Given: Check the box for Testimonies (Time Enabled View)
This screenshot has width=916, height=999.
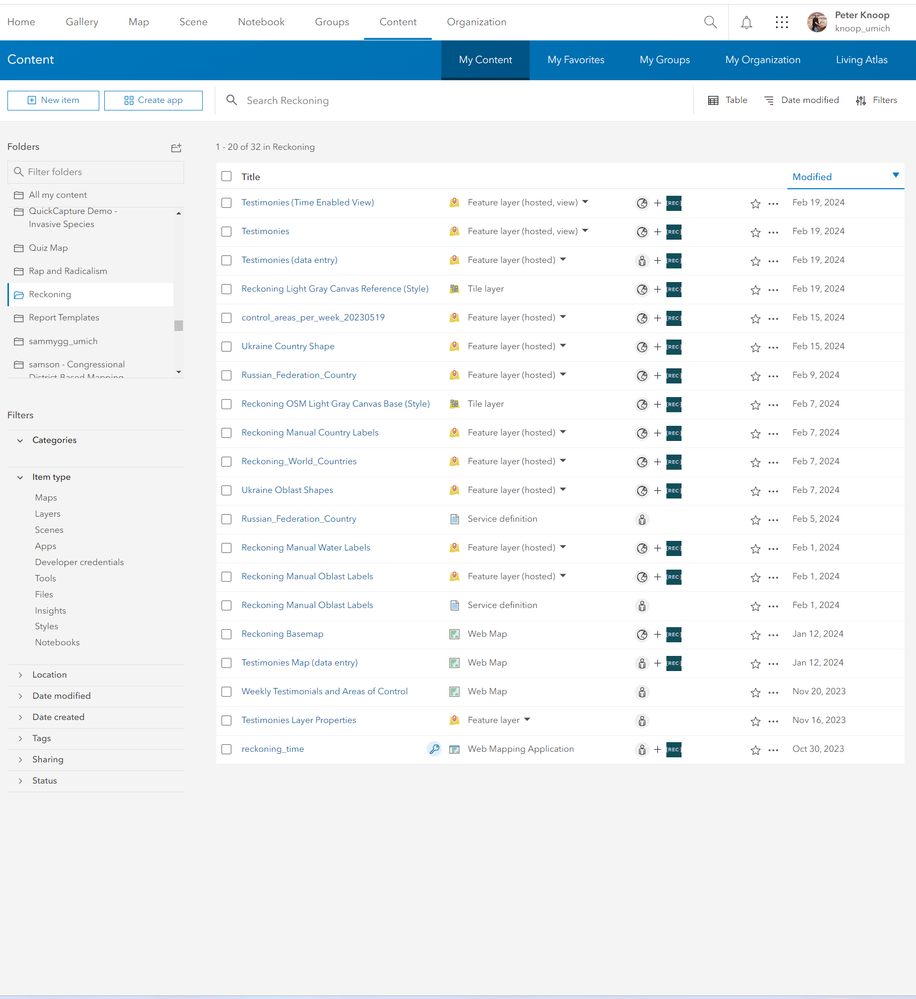Looking at the screenshot, I should click(226, 203).
